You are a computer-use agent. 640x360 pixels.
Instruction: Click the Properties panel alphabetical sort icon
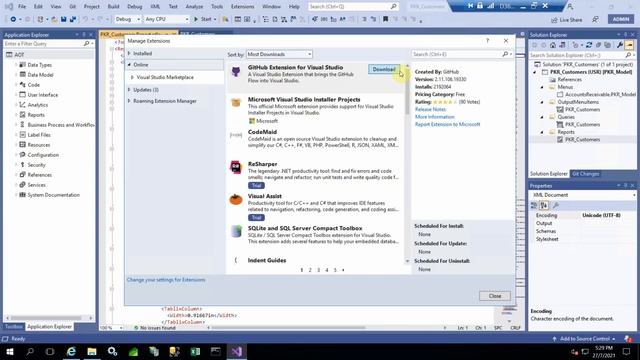[544, 205]
